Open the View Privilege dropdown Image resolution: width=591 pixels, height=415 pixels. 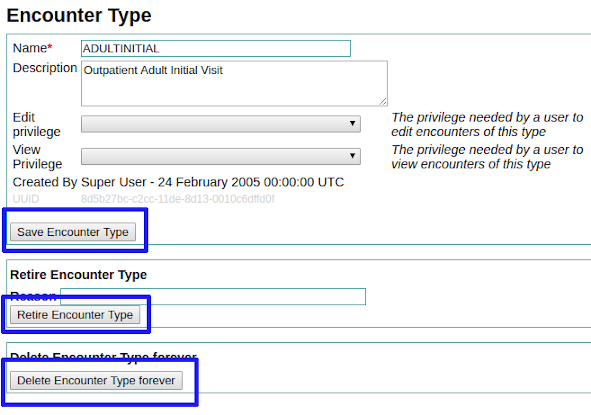click(220, 156)
